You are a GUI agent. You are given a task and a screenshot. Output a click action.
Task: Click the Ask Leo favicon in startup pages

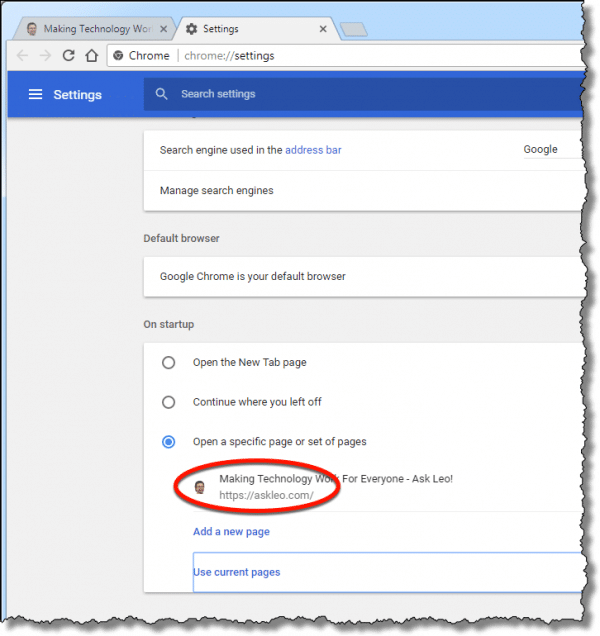pyautogui.click(x=200, y=487)
